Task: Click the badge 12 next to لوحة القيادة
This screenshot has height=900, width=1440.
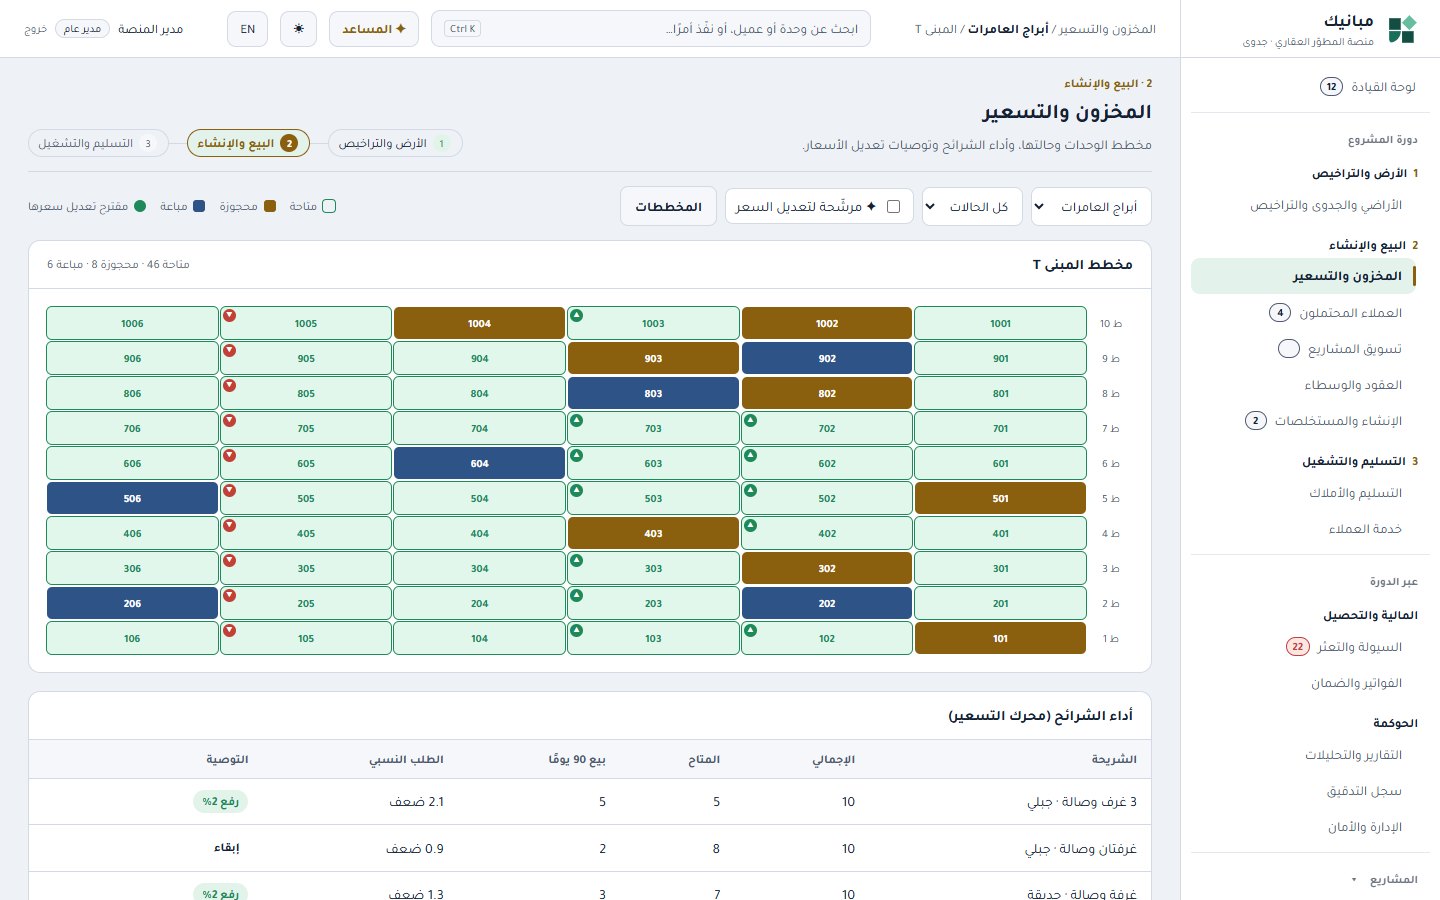Action: (1331, 87)
